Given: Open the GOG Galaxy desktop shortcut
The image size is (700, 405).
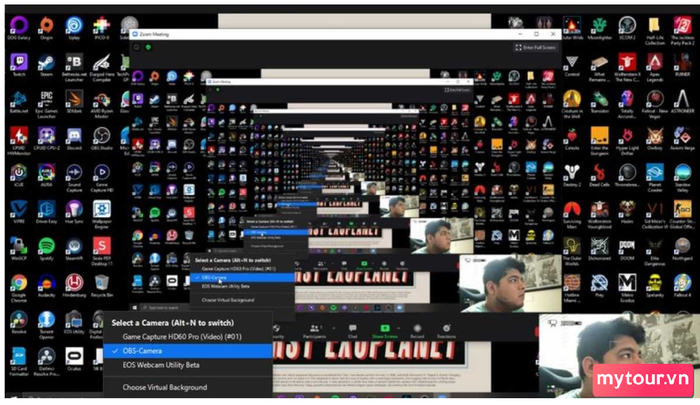Looking at the screenshot, I should (19, 28).
